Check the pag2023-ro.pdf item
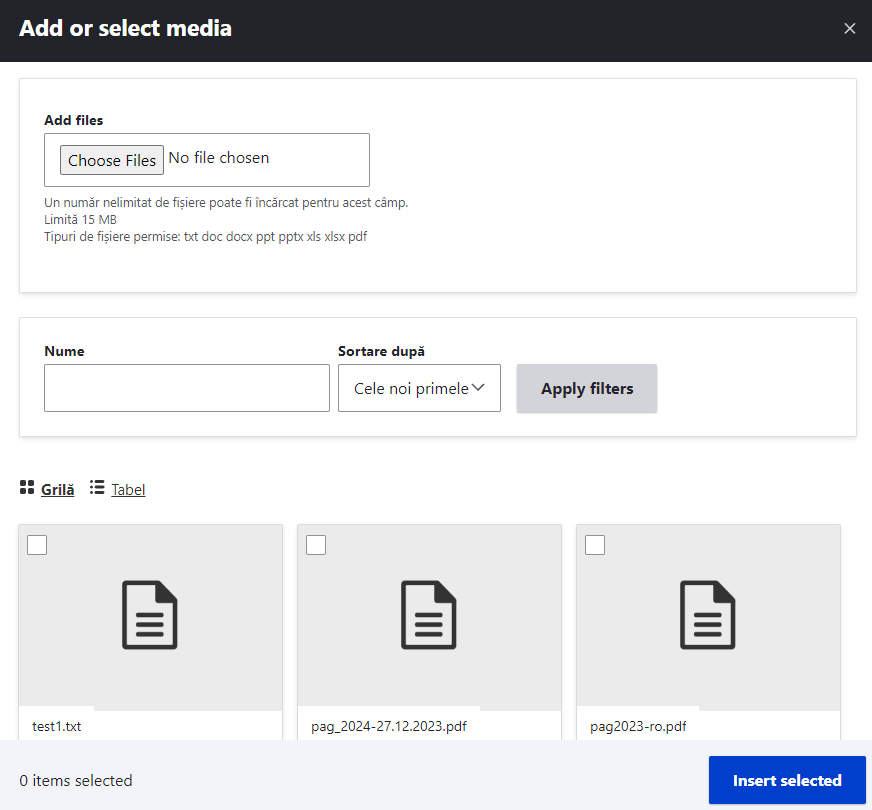The image size is (872, 810). tap(595, 545)
